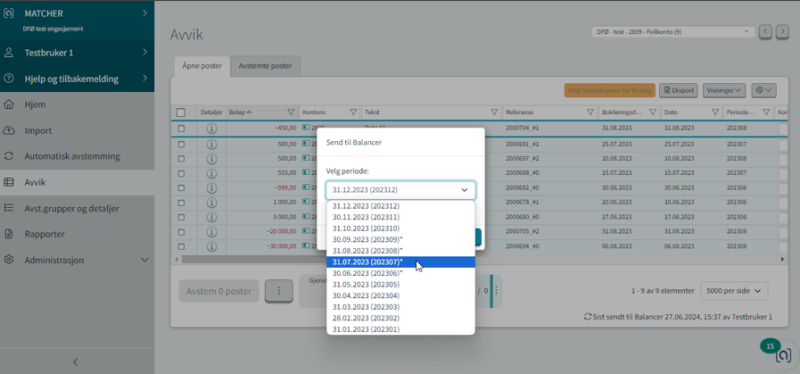Image resolution: width=800 pixels, height=374 pixels.
Task: Open the 5000 per side page size dropdown
Action: click(734, 291)
